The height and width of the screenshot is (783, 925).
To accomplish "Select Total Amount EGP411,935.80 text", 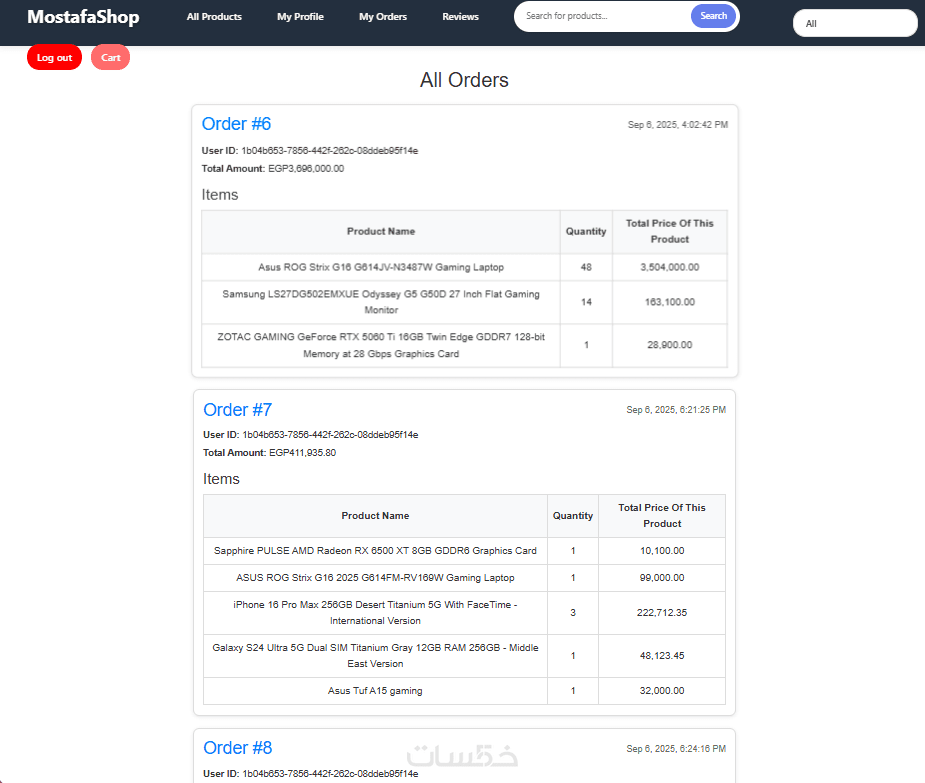I will pyautogui.click(x=270, y=453).
